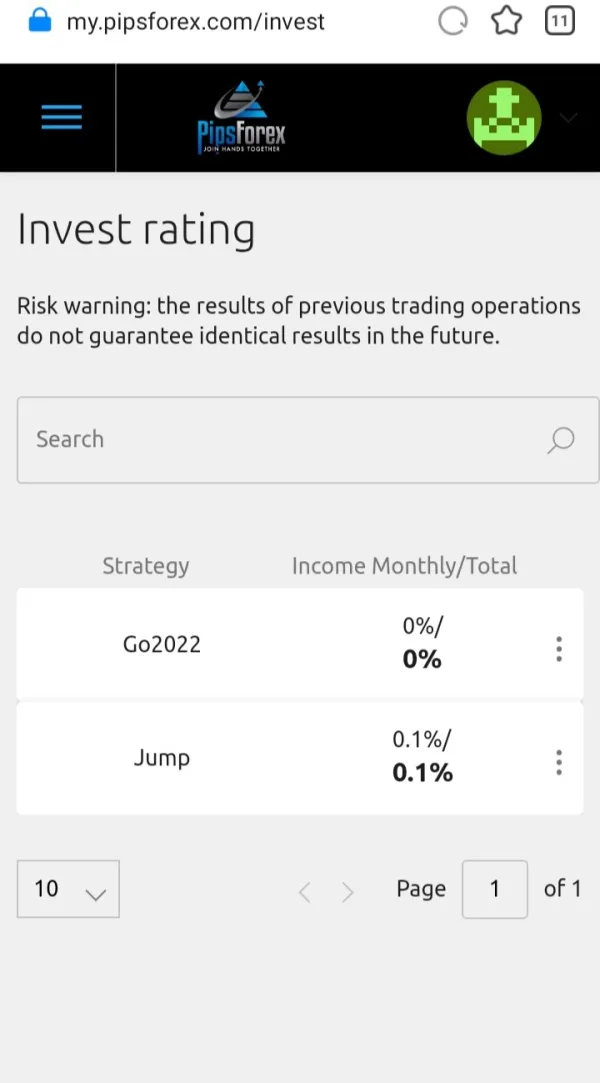Select the Jump strategy row
This screenshot has width=600, height=1083.
click(162, 758)
